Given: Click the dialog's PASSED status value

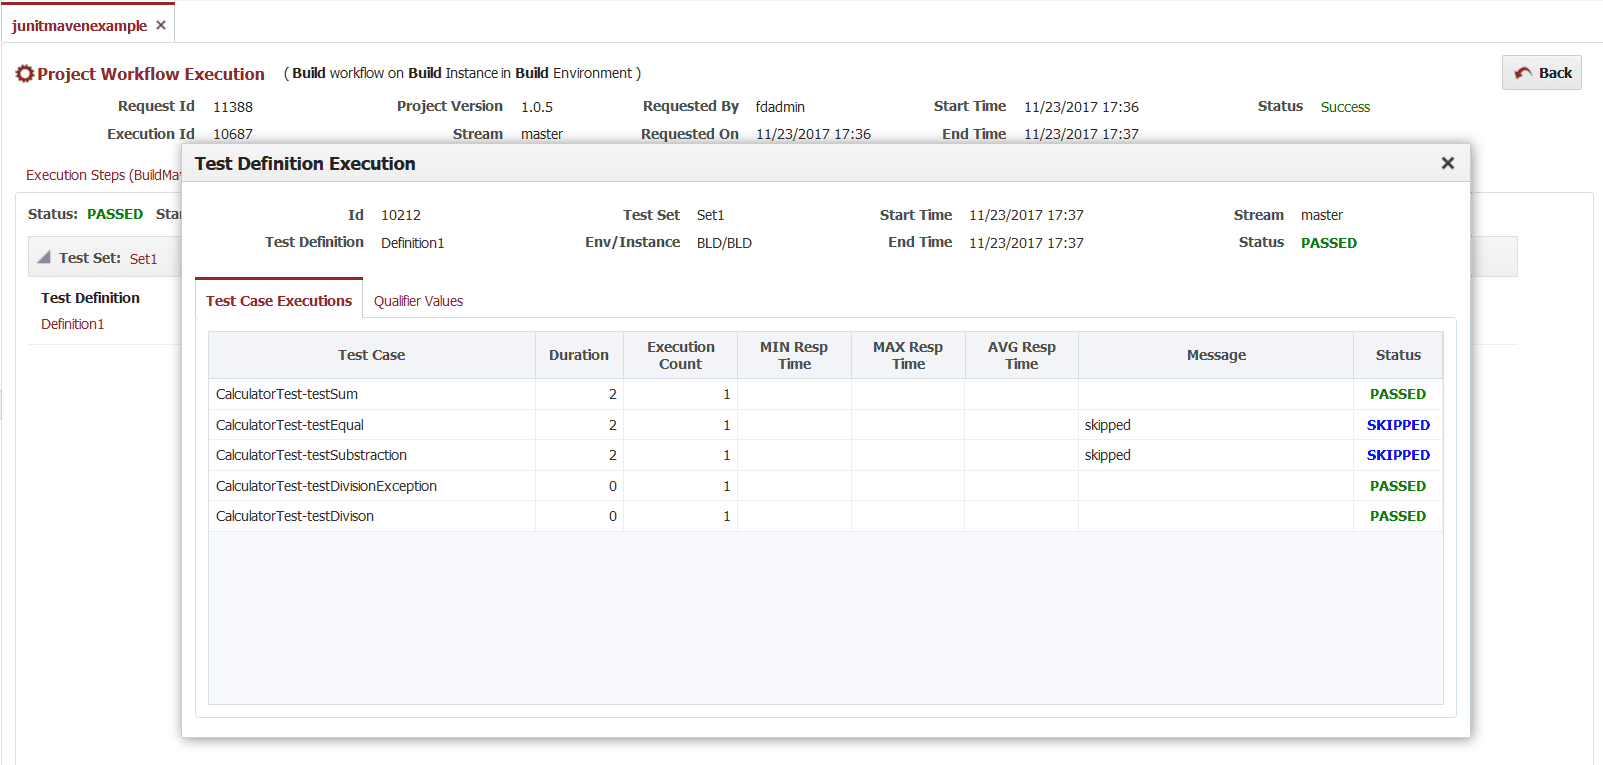Looking at the screenshot, I should coord(1329,243).
